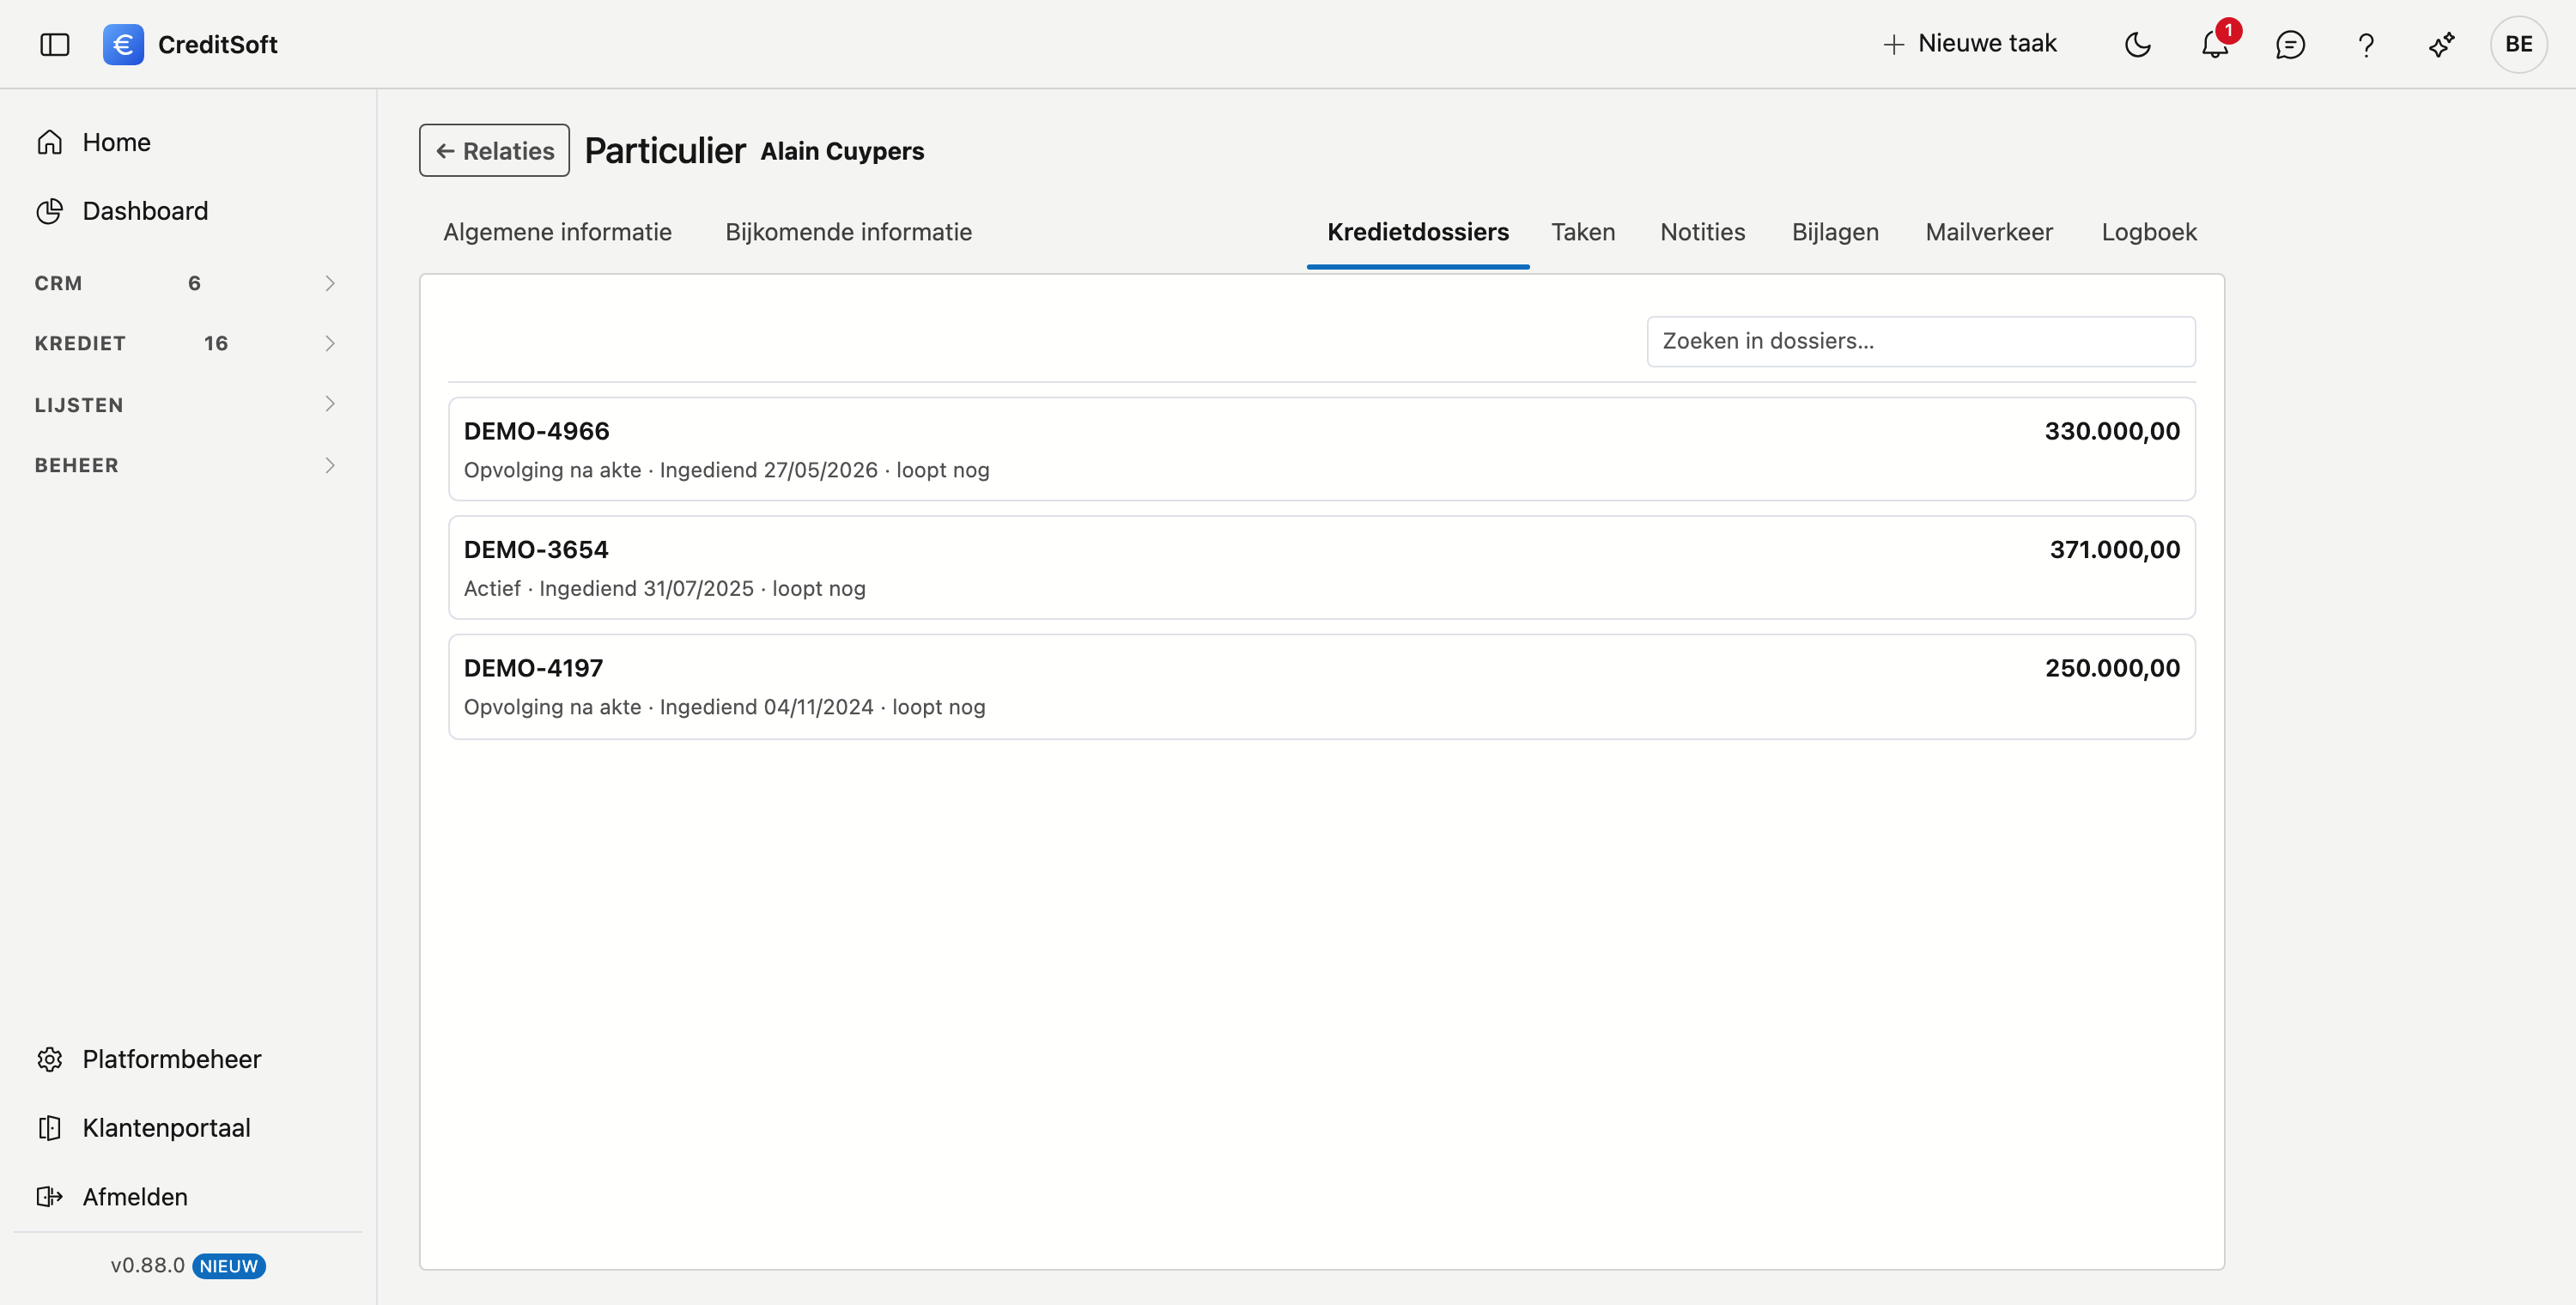This screenshot has width=2576, height=1305.
Task: Expand the LIJSTEN section chevron
Action: pos(330,404)
